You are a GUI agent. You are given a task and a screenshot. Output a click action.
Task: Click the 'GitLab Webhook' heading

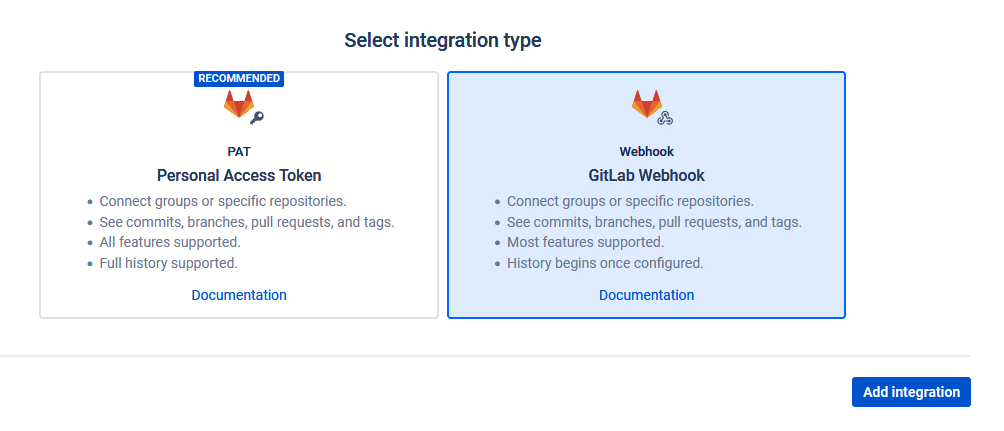click(647, 175)
